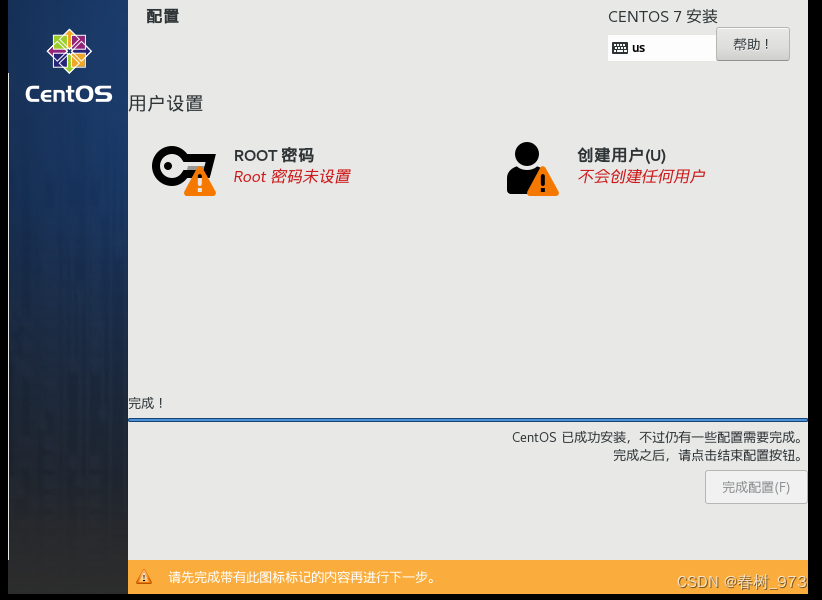Click the orange bar warning message text

(302, 577)
